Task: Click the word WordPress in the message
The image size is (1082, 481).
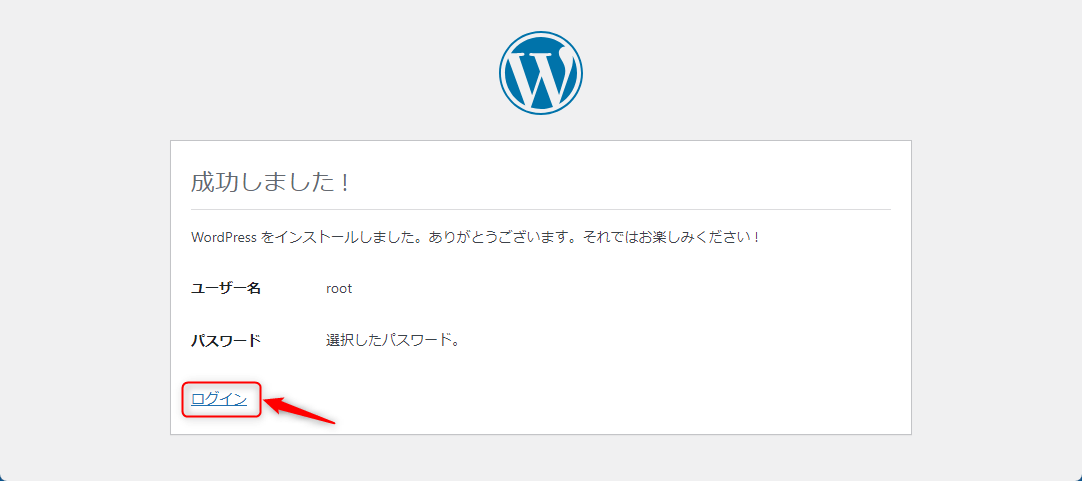Action: (x=223, y=238)
